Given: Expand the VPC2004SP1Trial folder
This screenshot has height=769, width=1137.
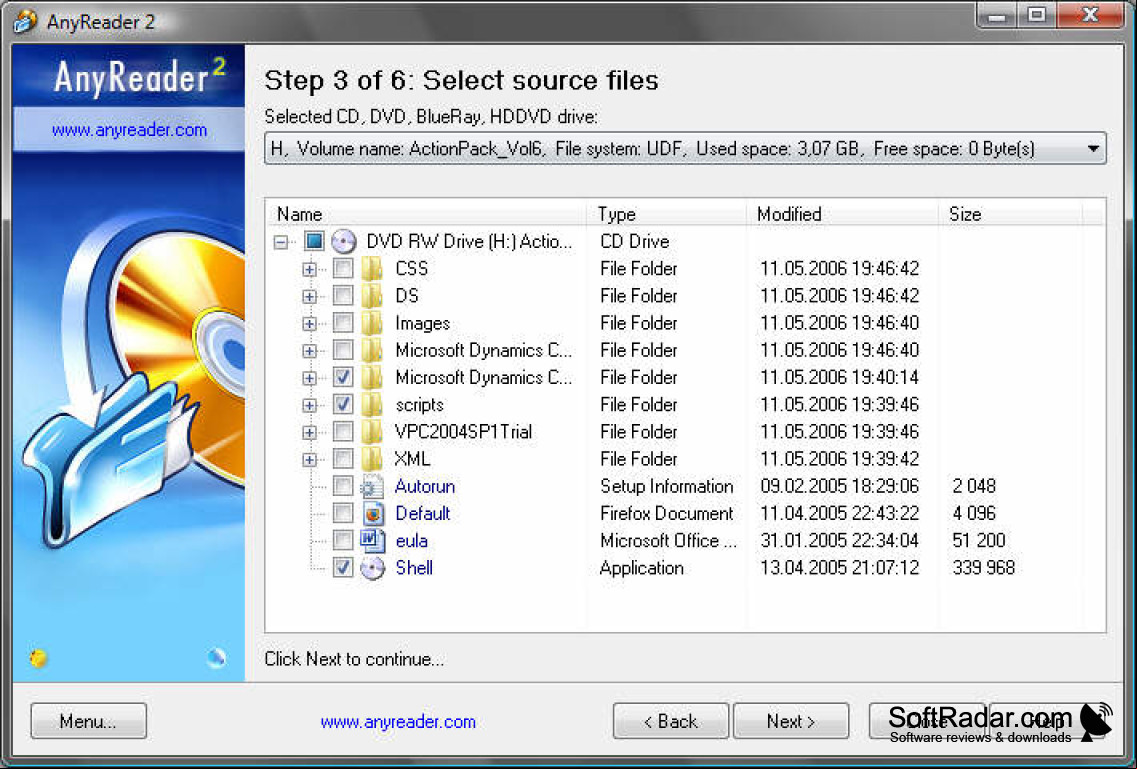Looking at the screenshot, I should click(x=310, y=433).
